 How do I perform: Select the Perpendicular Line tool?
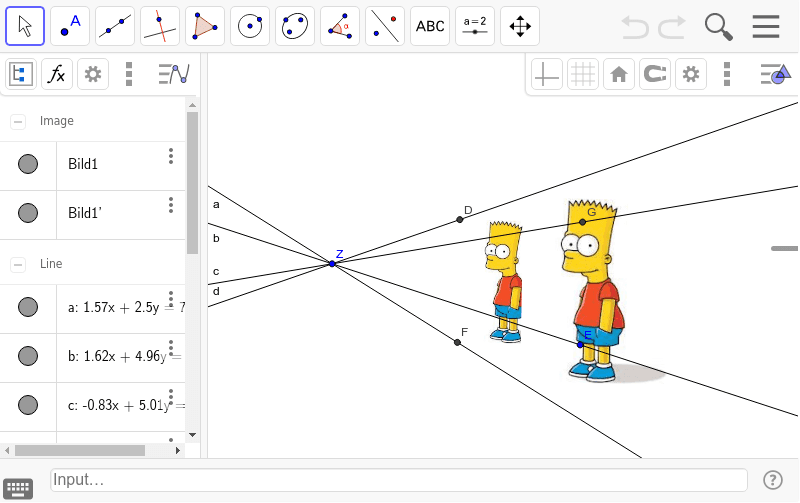click(x=160, y=26)
